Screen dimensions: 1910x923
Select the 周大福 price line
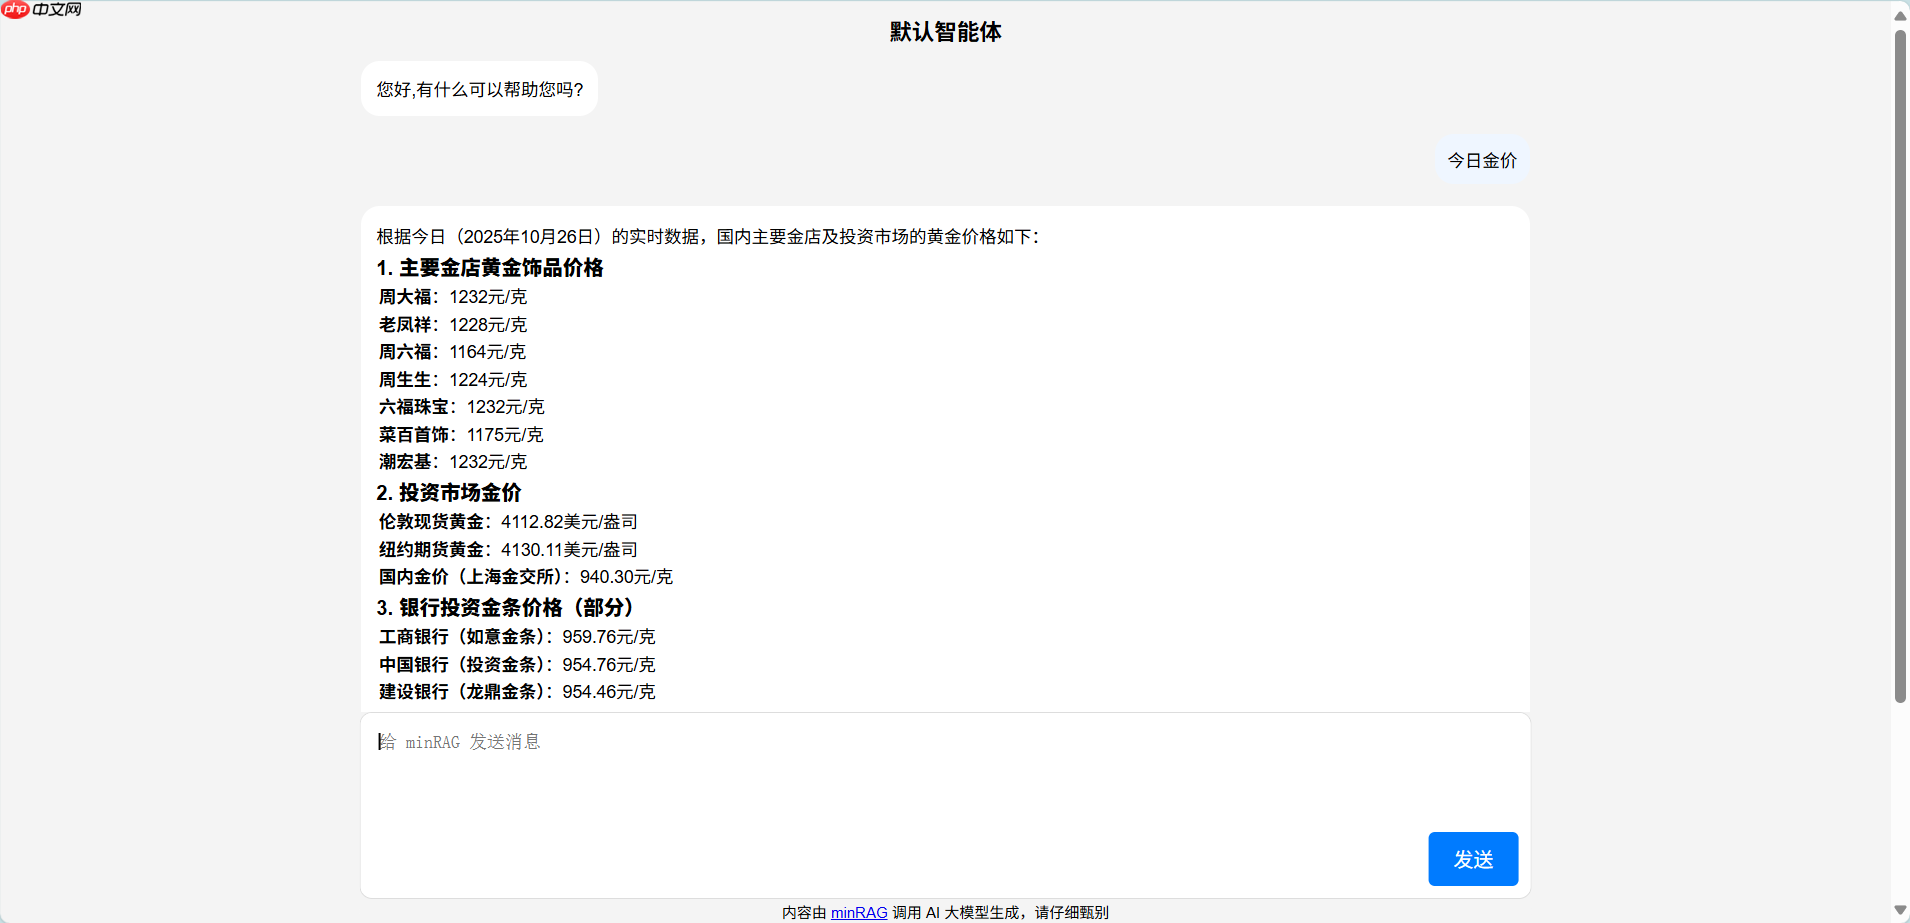pyautogui.click(x=450, y=296)
